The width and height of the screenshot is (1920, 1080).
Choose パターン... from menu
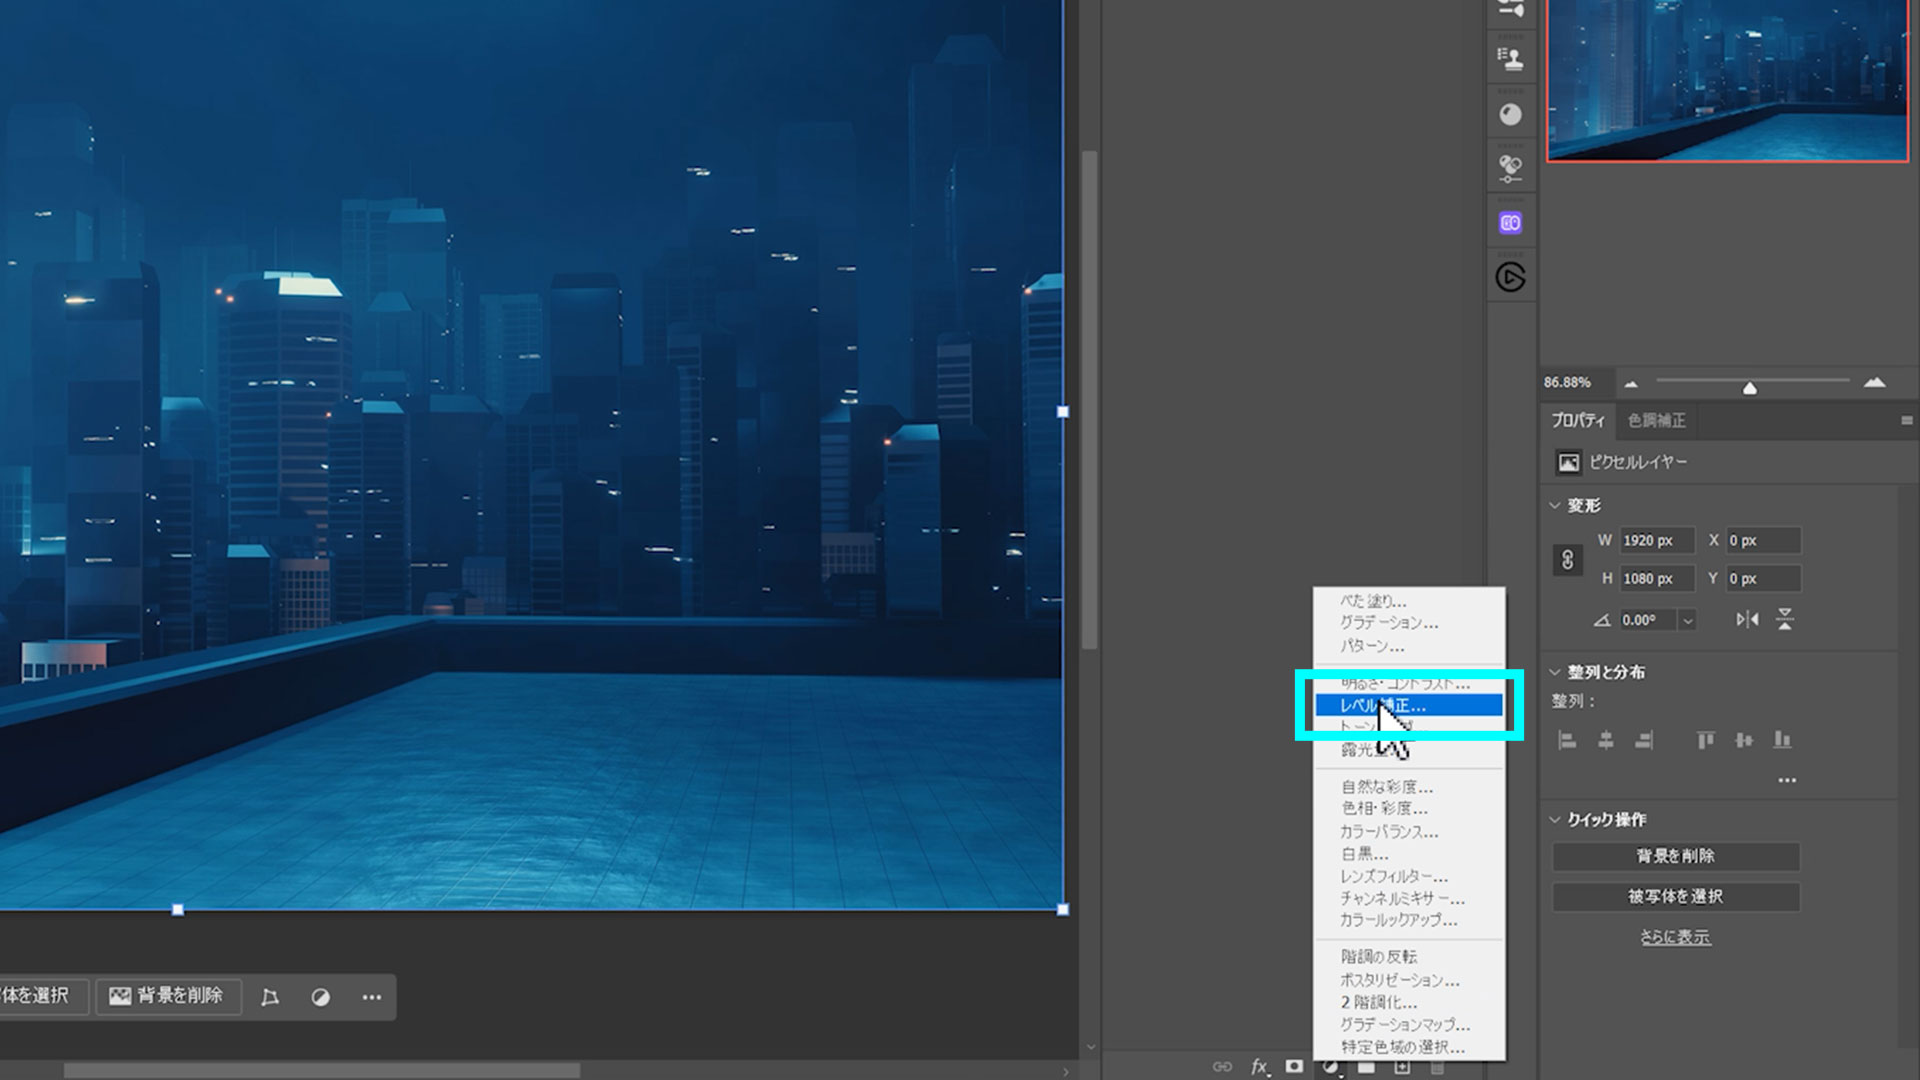click(1408, 646)
